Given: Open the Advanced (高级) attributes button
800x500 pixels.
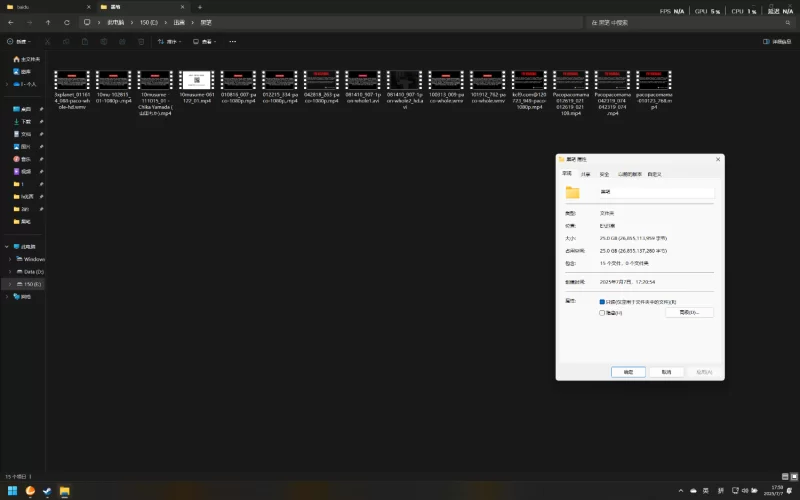Looking at the screenshot, I should pyautogui.click(x=689, y=312).
